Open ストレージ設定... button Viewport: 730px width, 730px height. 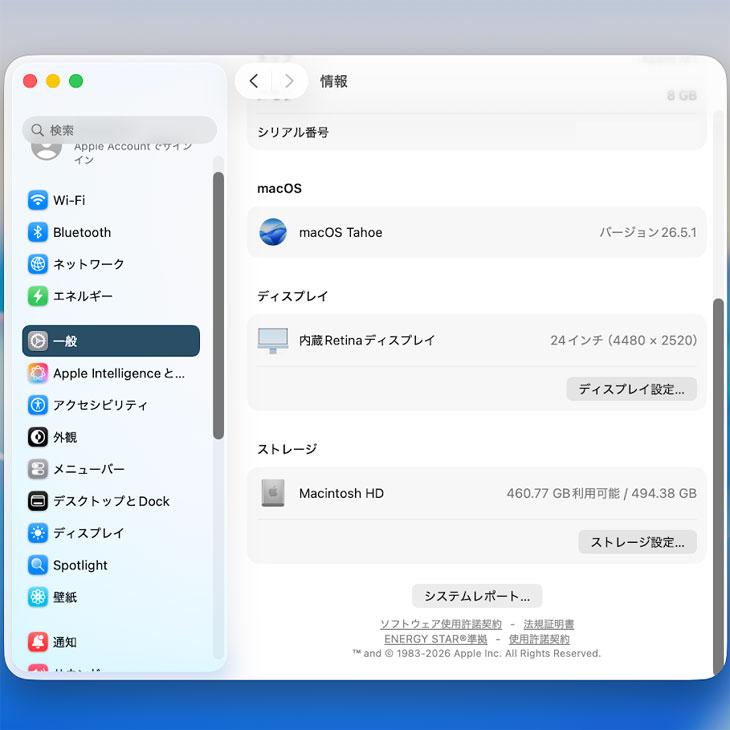(x=637, y=542)
